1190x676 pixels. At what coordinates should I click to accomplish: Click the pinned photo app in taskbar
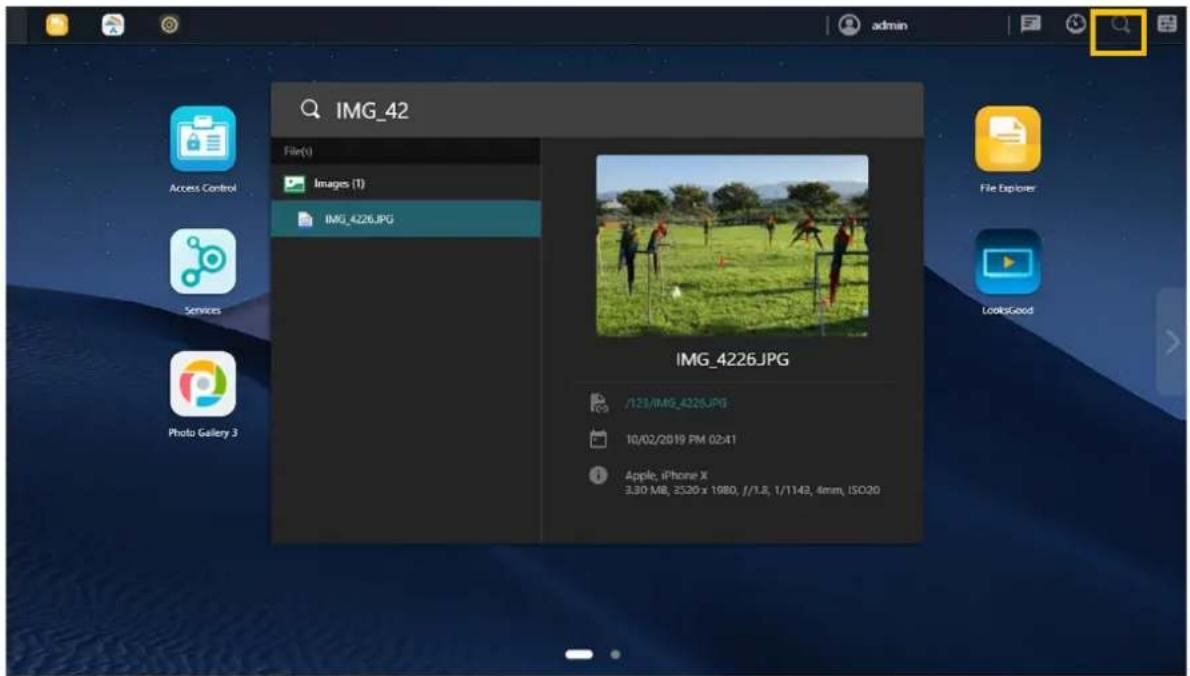[x=114, y=27]
